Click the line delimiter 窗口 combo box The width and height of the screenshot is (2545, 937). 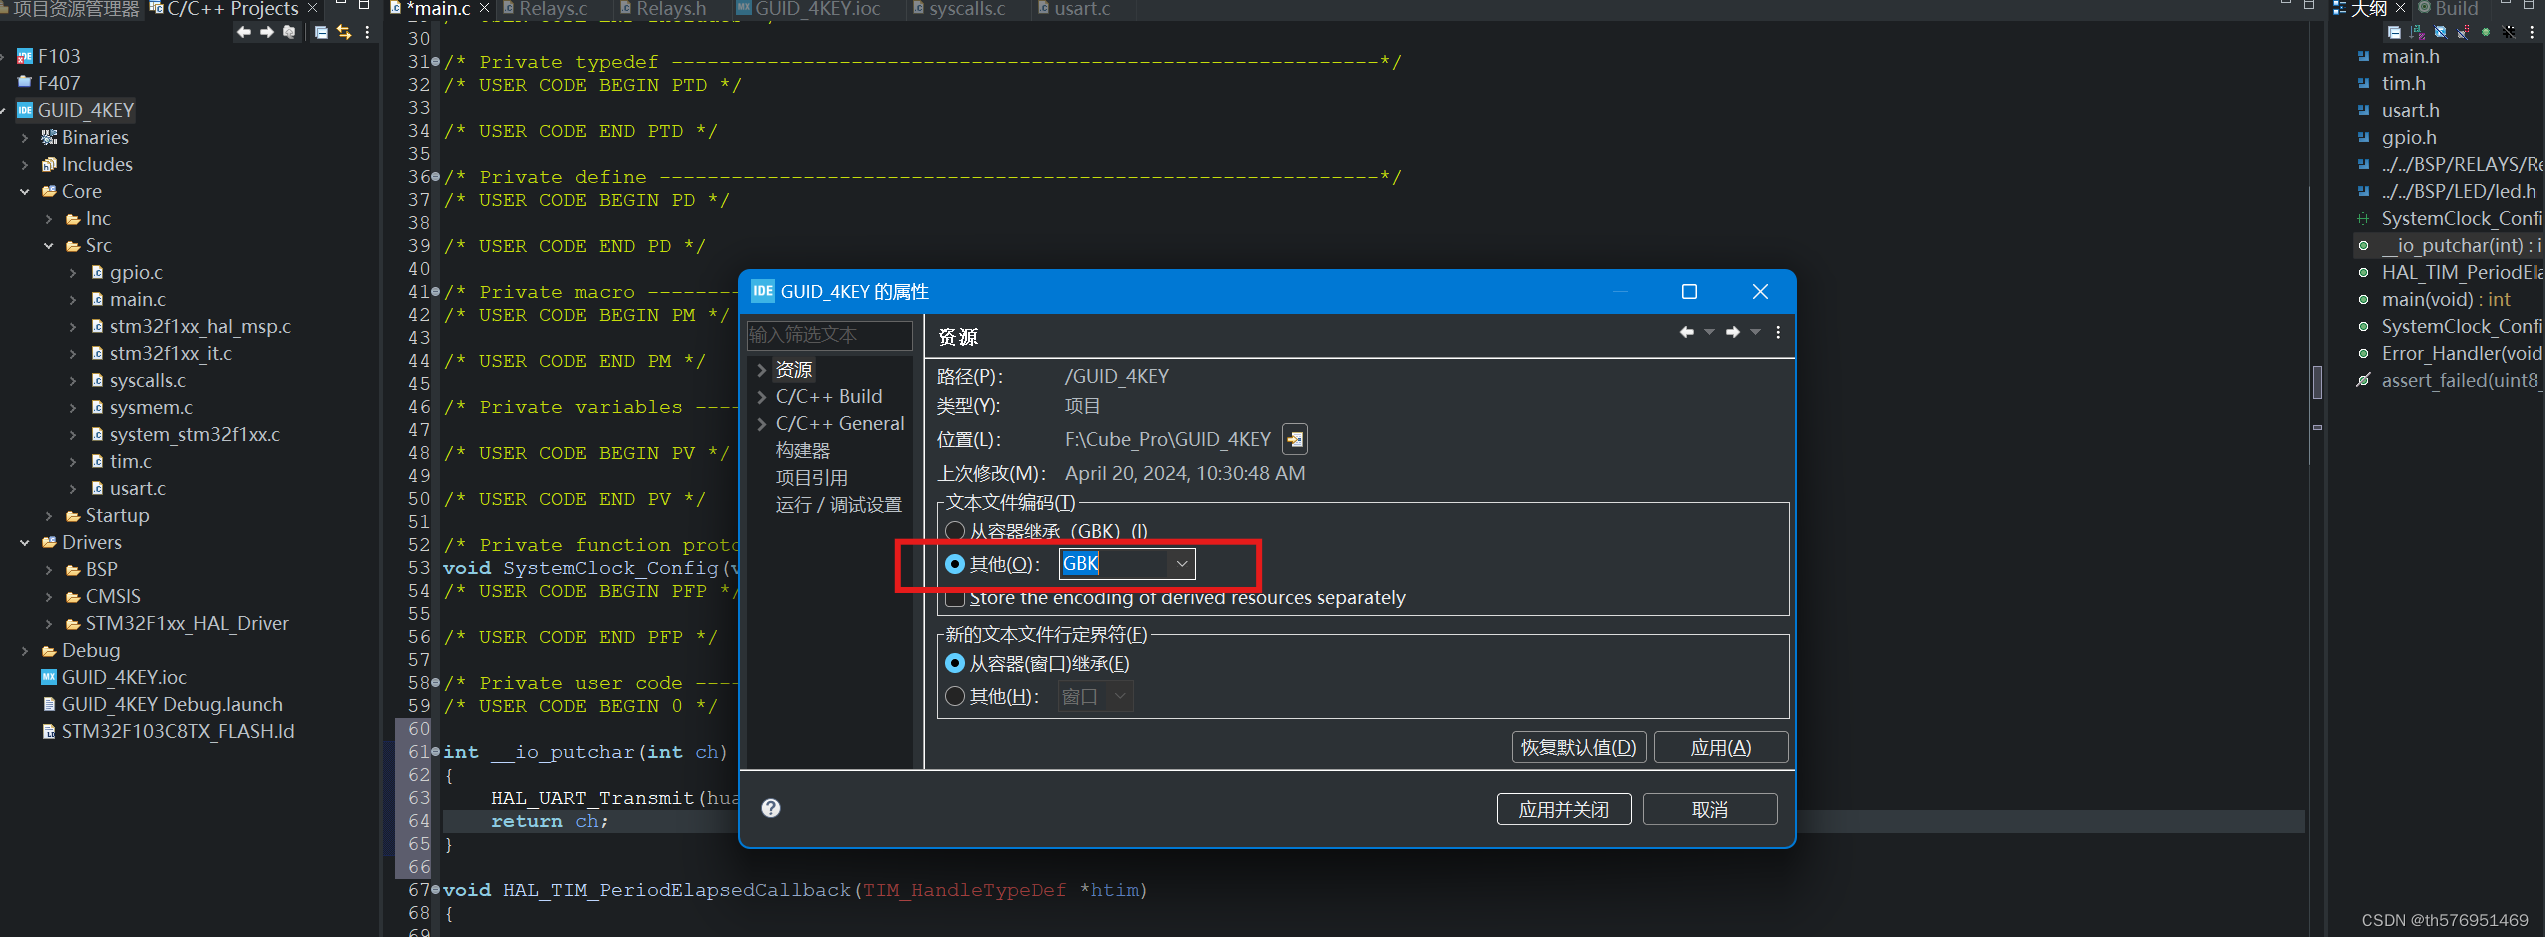click(1094, 696)
